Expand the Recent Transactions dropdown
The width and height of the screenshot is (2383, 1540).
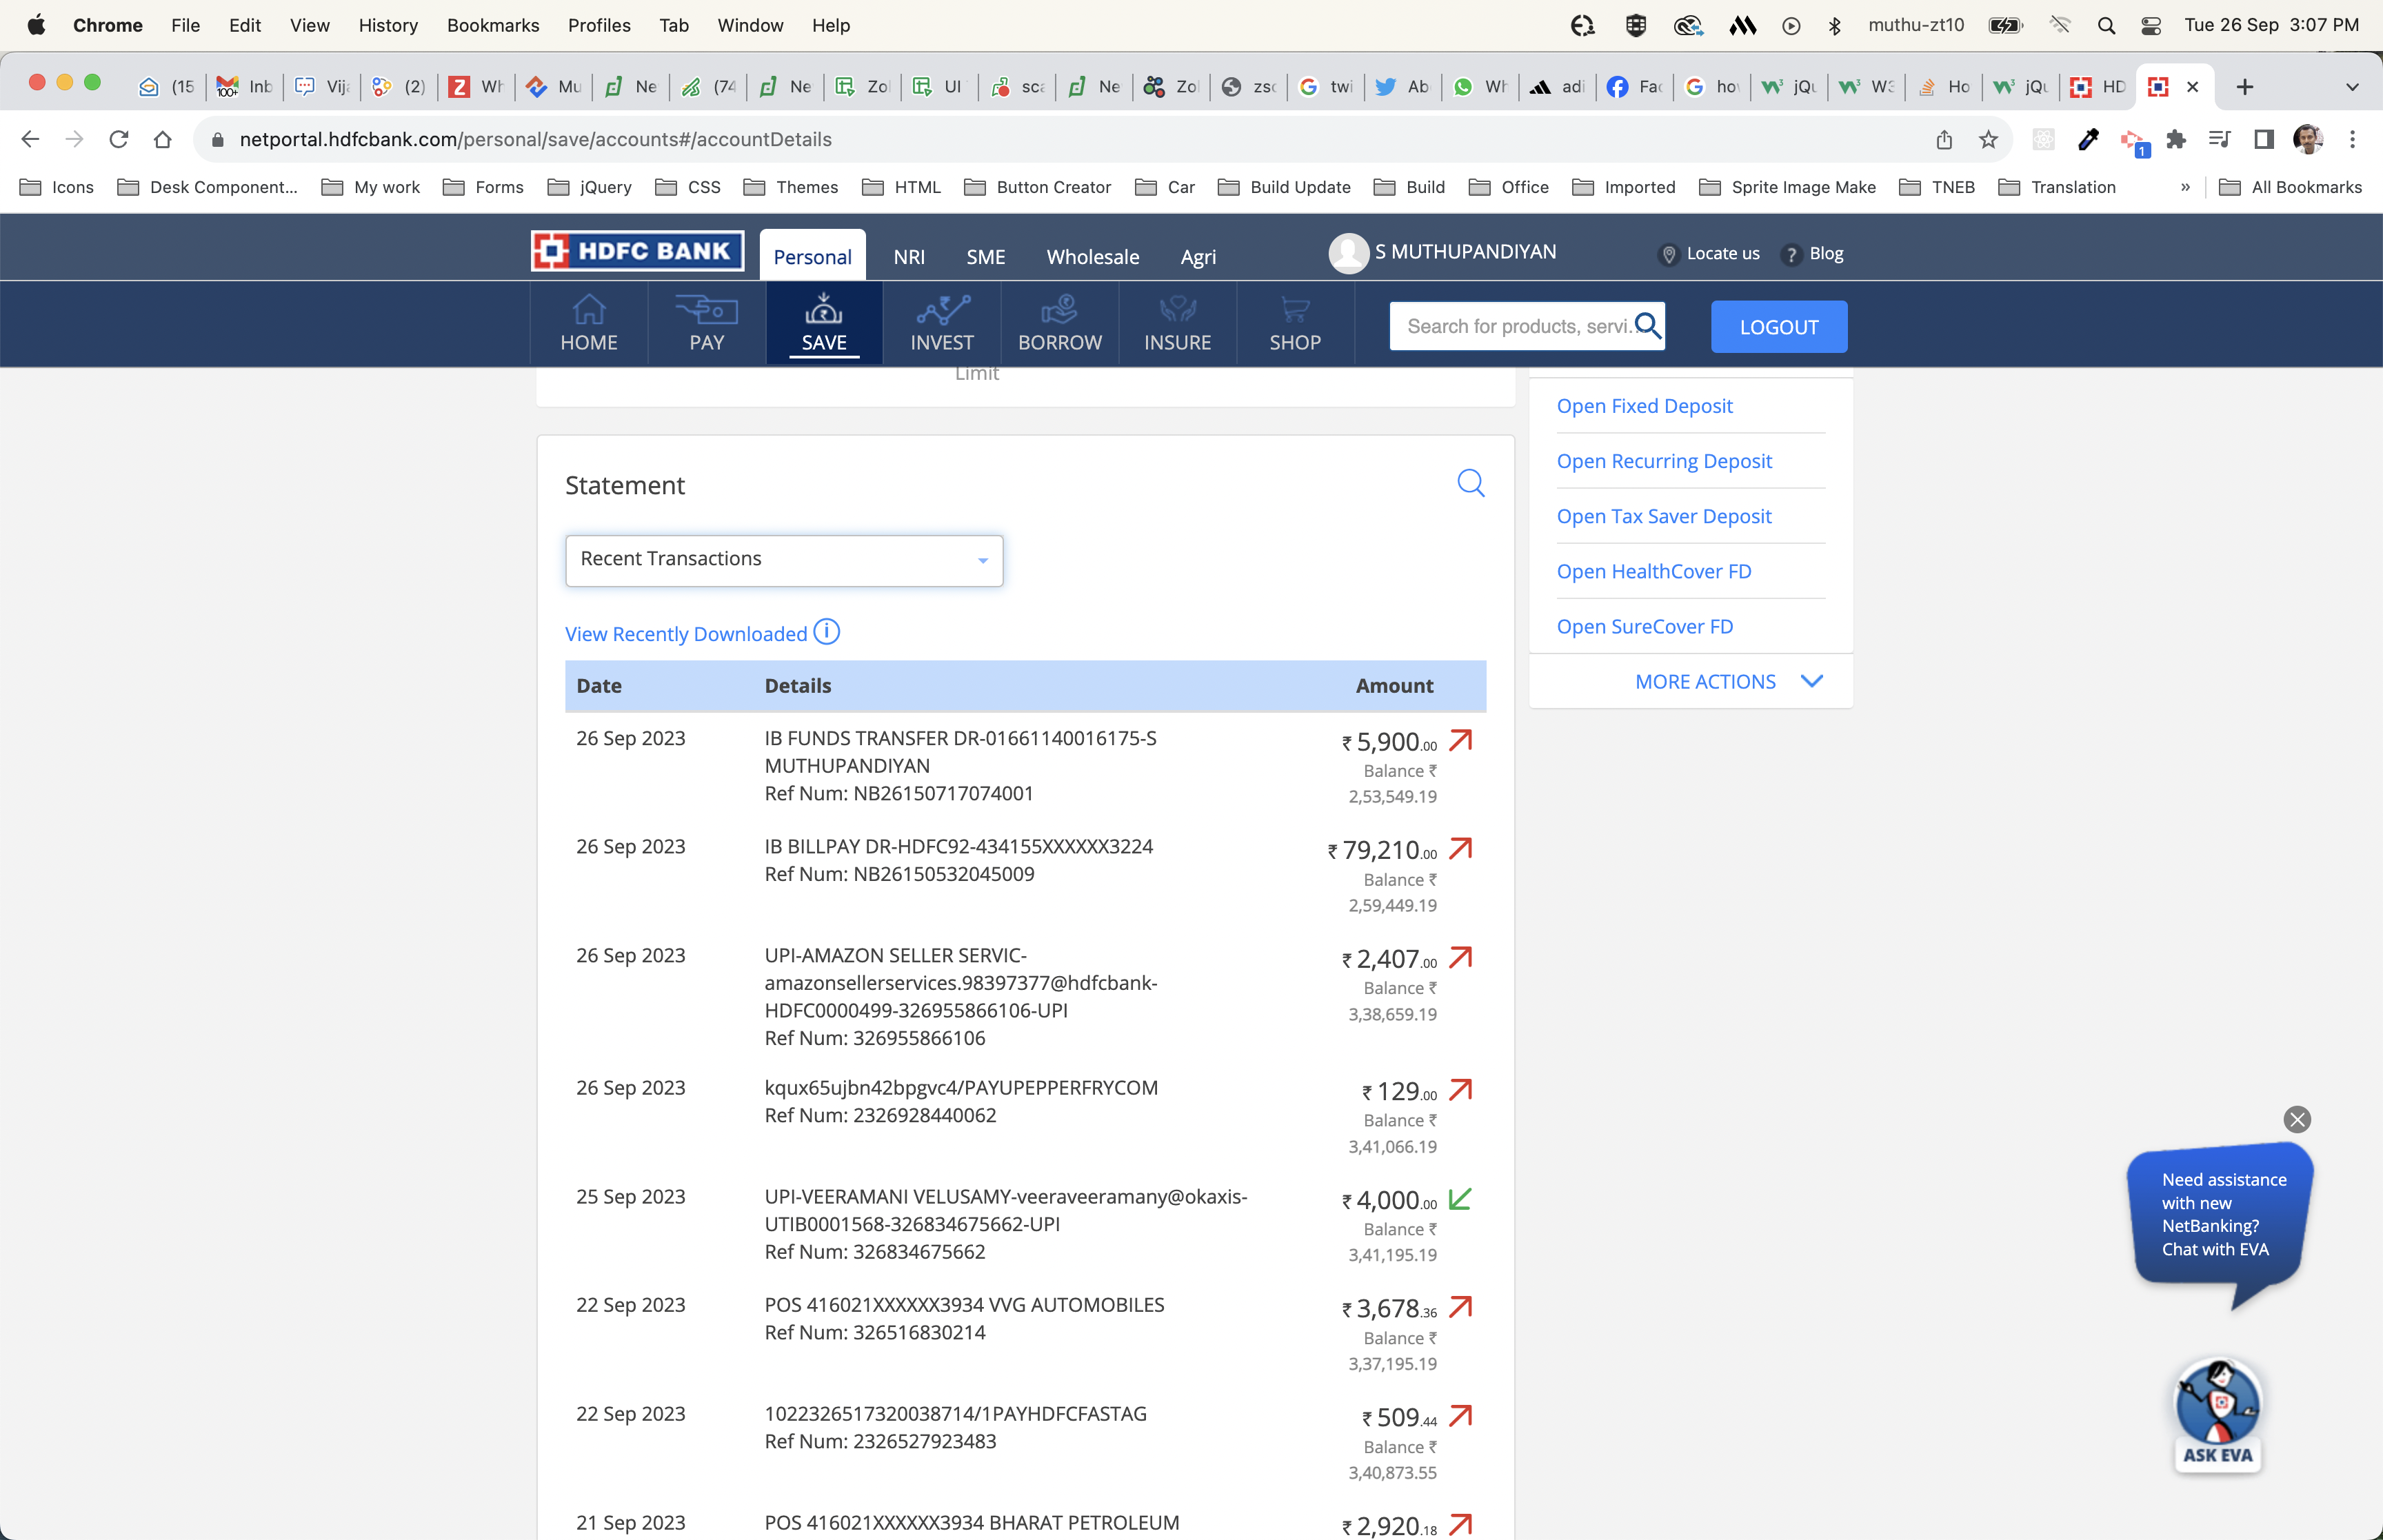click(784, 560)
